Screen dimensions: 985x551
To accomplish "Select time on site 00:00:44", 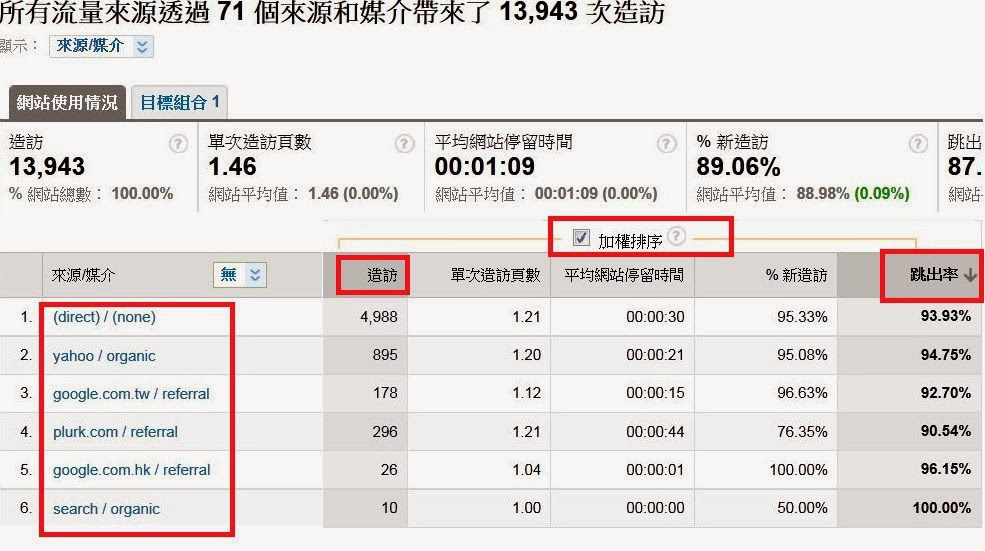I will coord(655,432).
